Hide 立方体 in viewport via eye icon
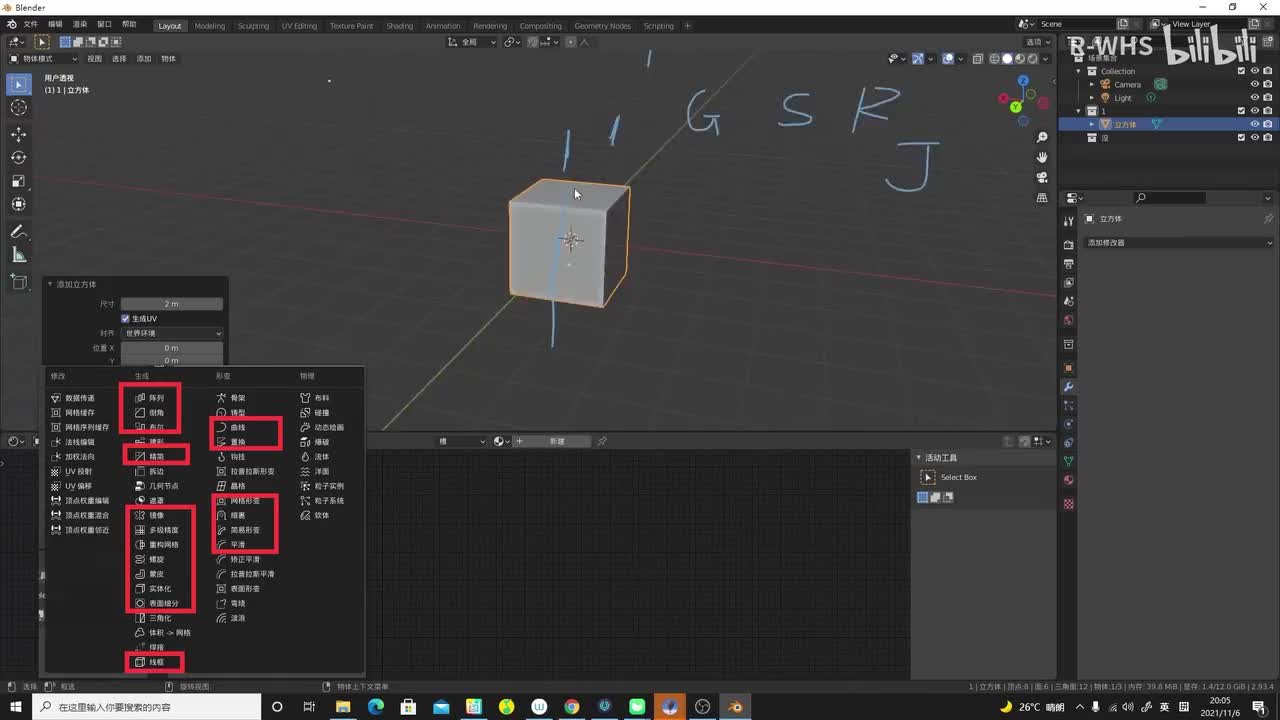 [x=1254, y=125]
